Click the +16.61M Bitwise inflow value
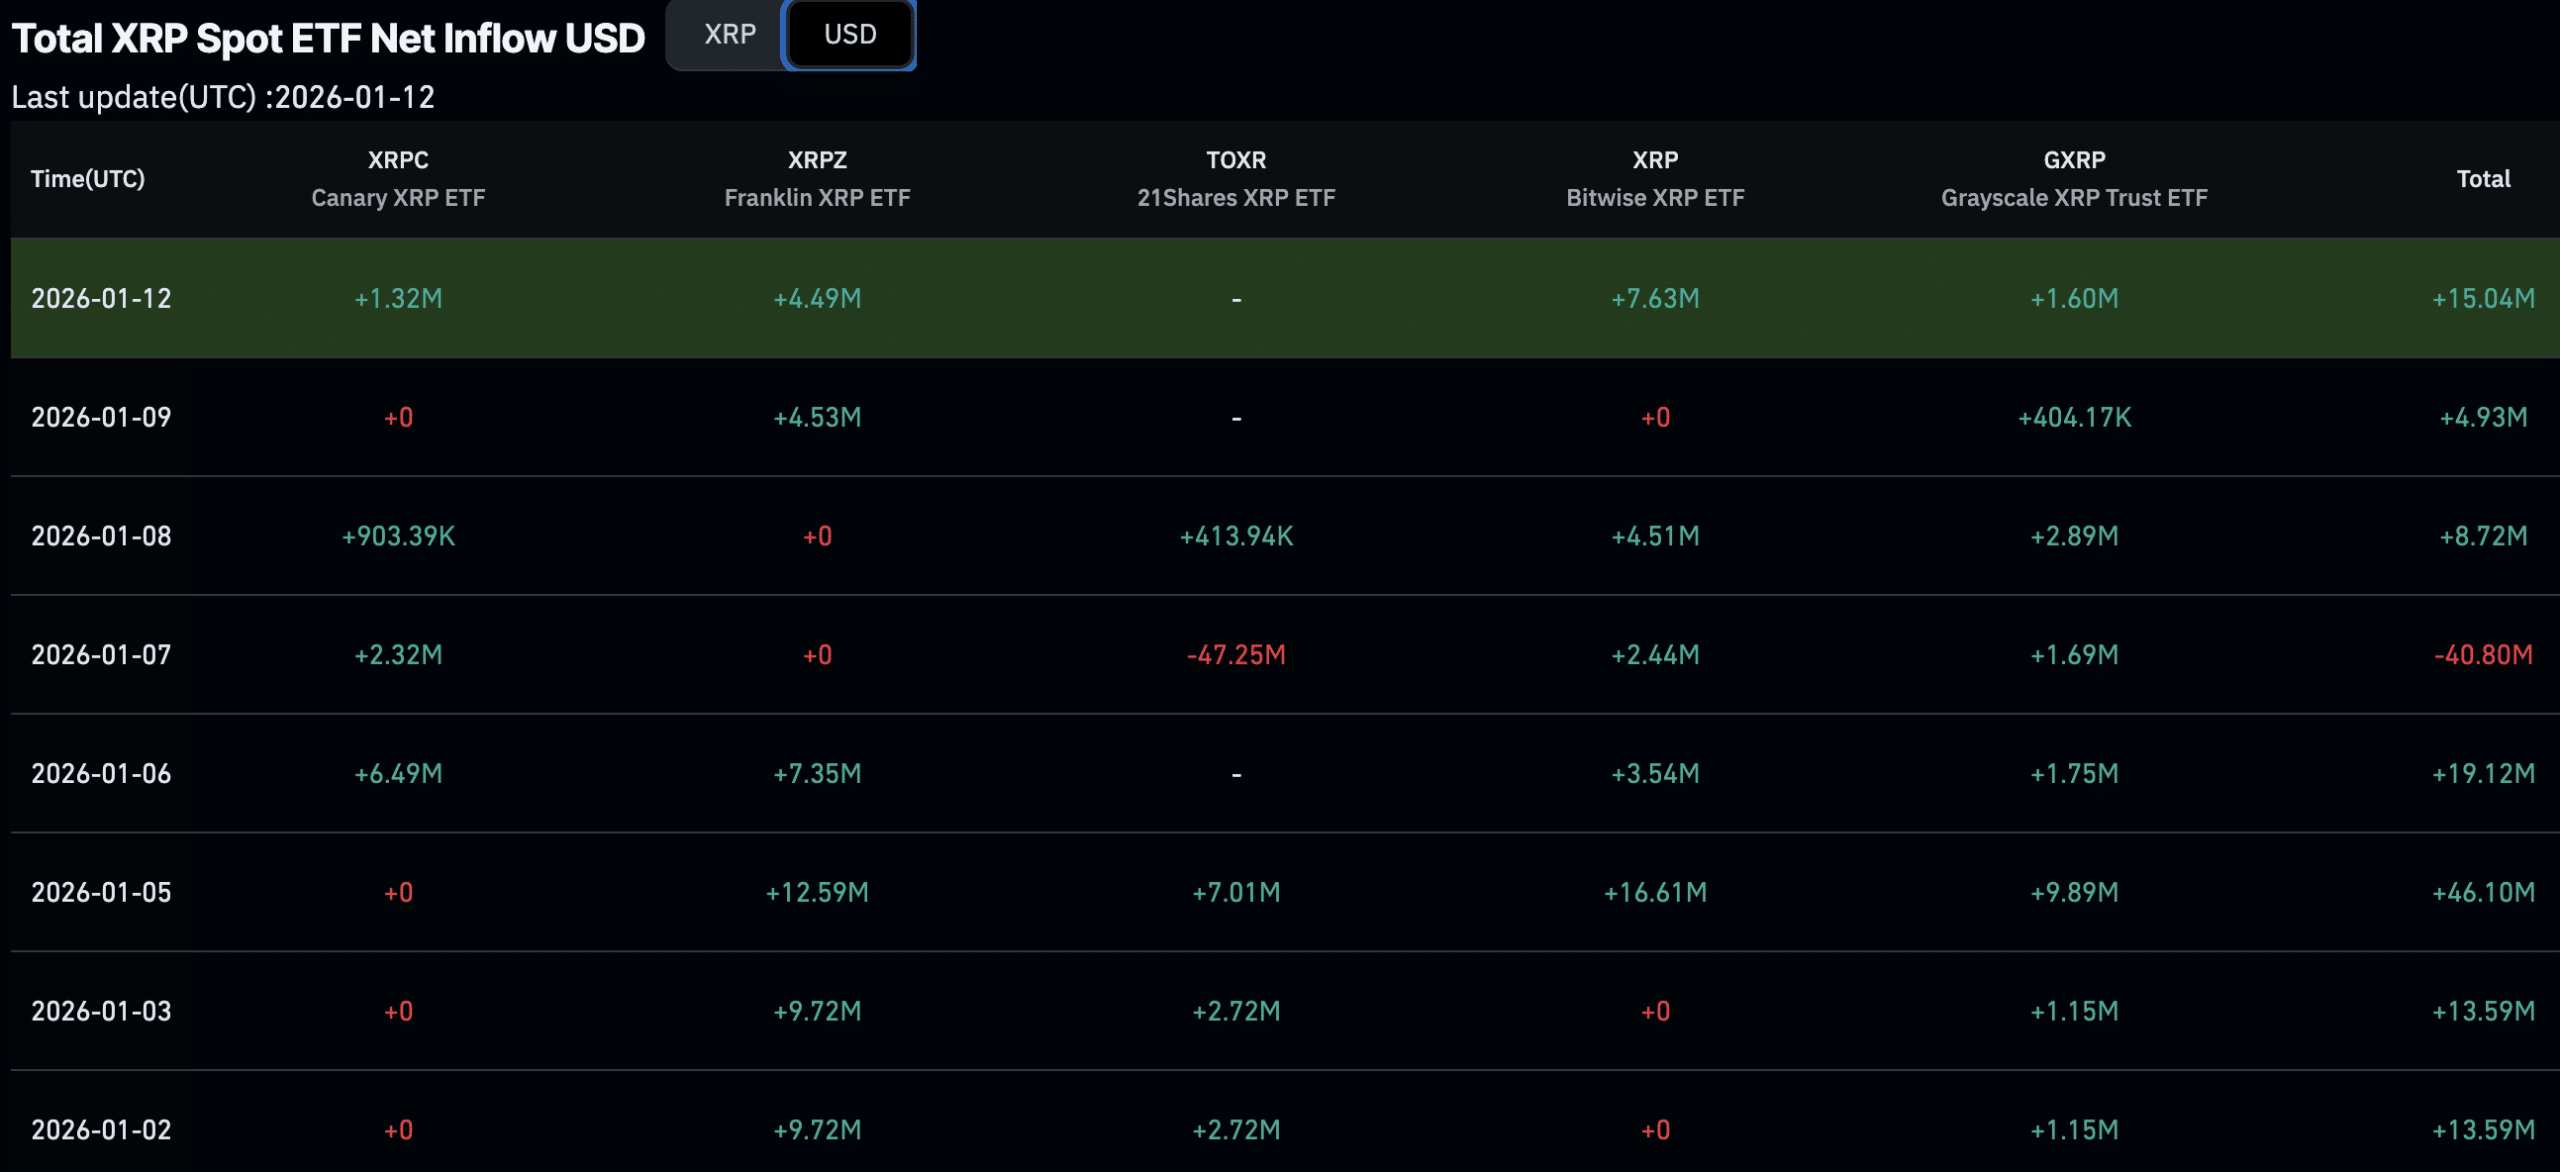The width and height of the screenshot is (2560, 1172). point(1655,892)
